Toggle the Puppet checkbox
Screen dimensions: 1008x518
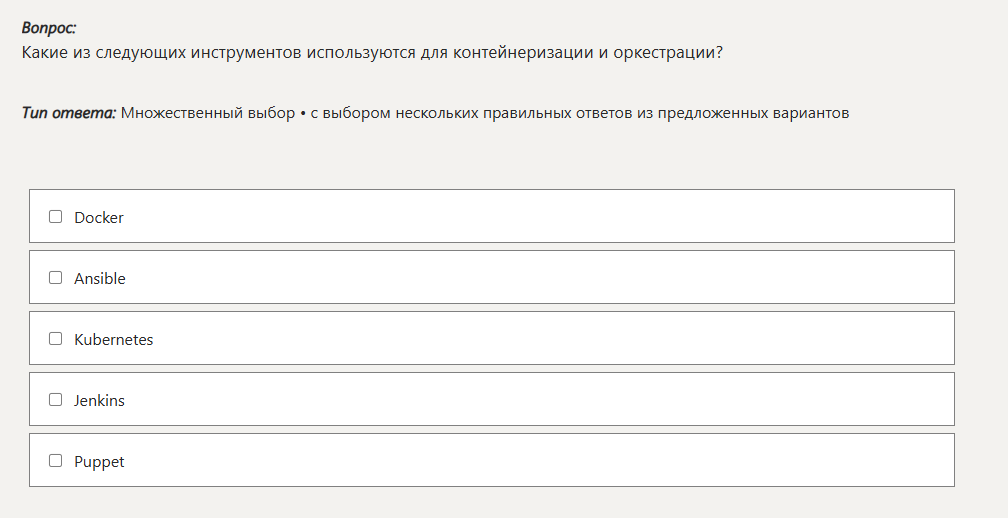coord(56,460)
